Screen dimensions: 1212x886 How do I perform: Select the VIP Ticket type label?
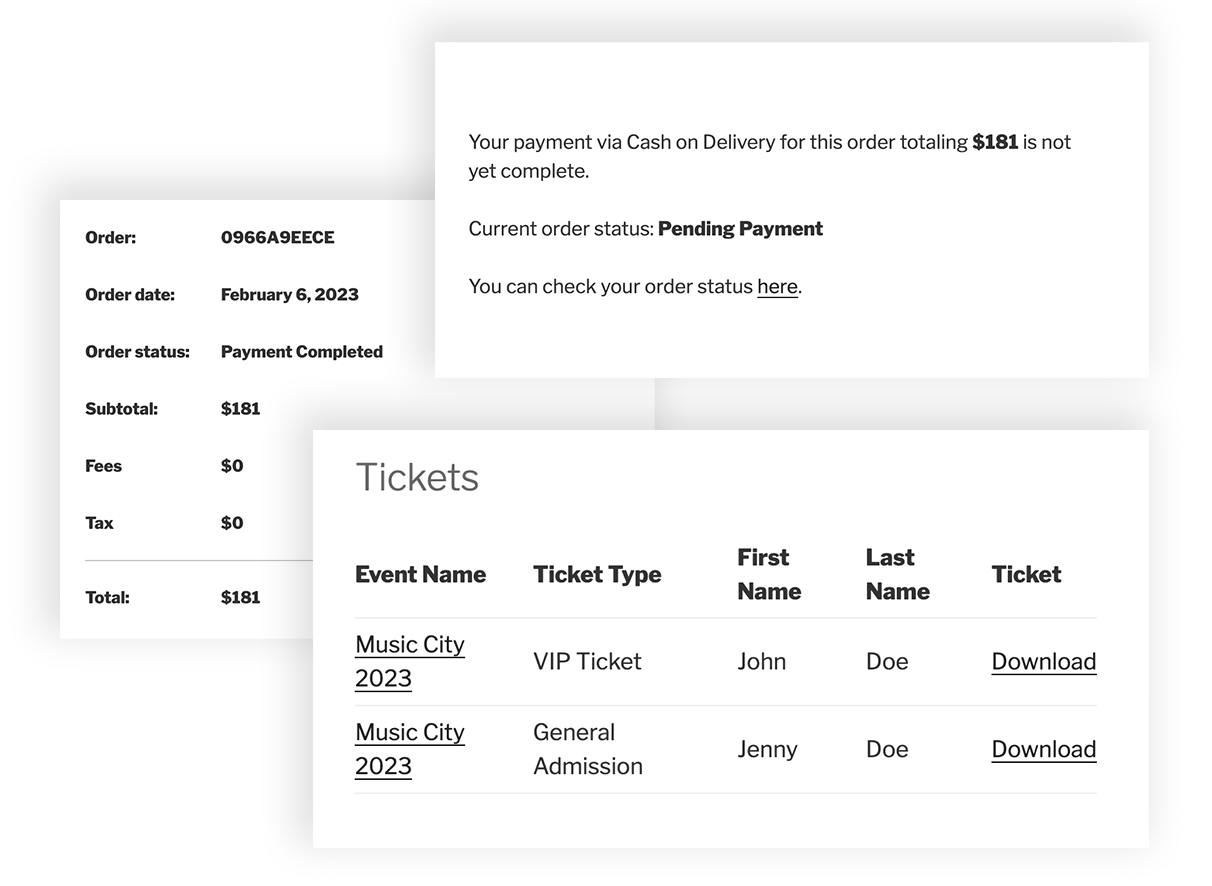tap(586, 661)
